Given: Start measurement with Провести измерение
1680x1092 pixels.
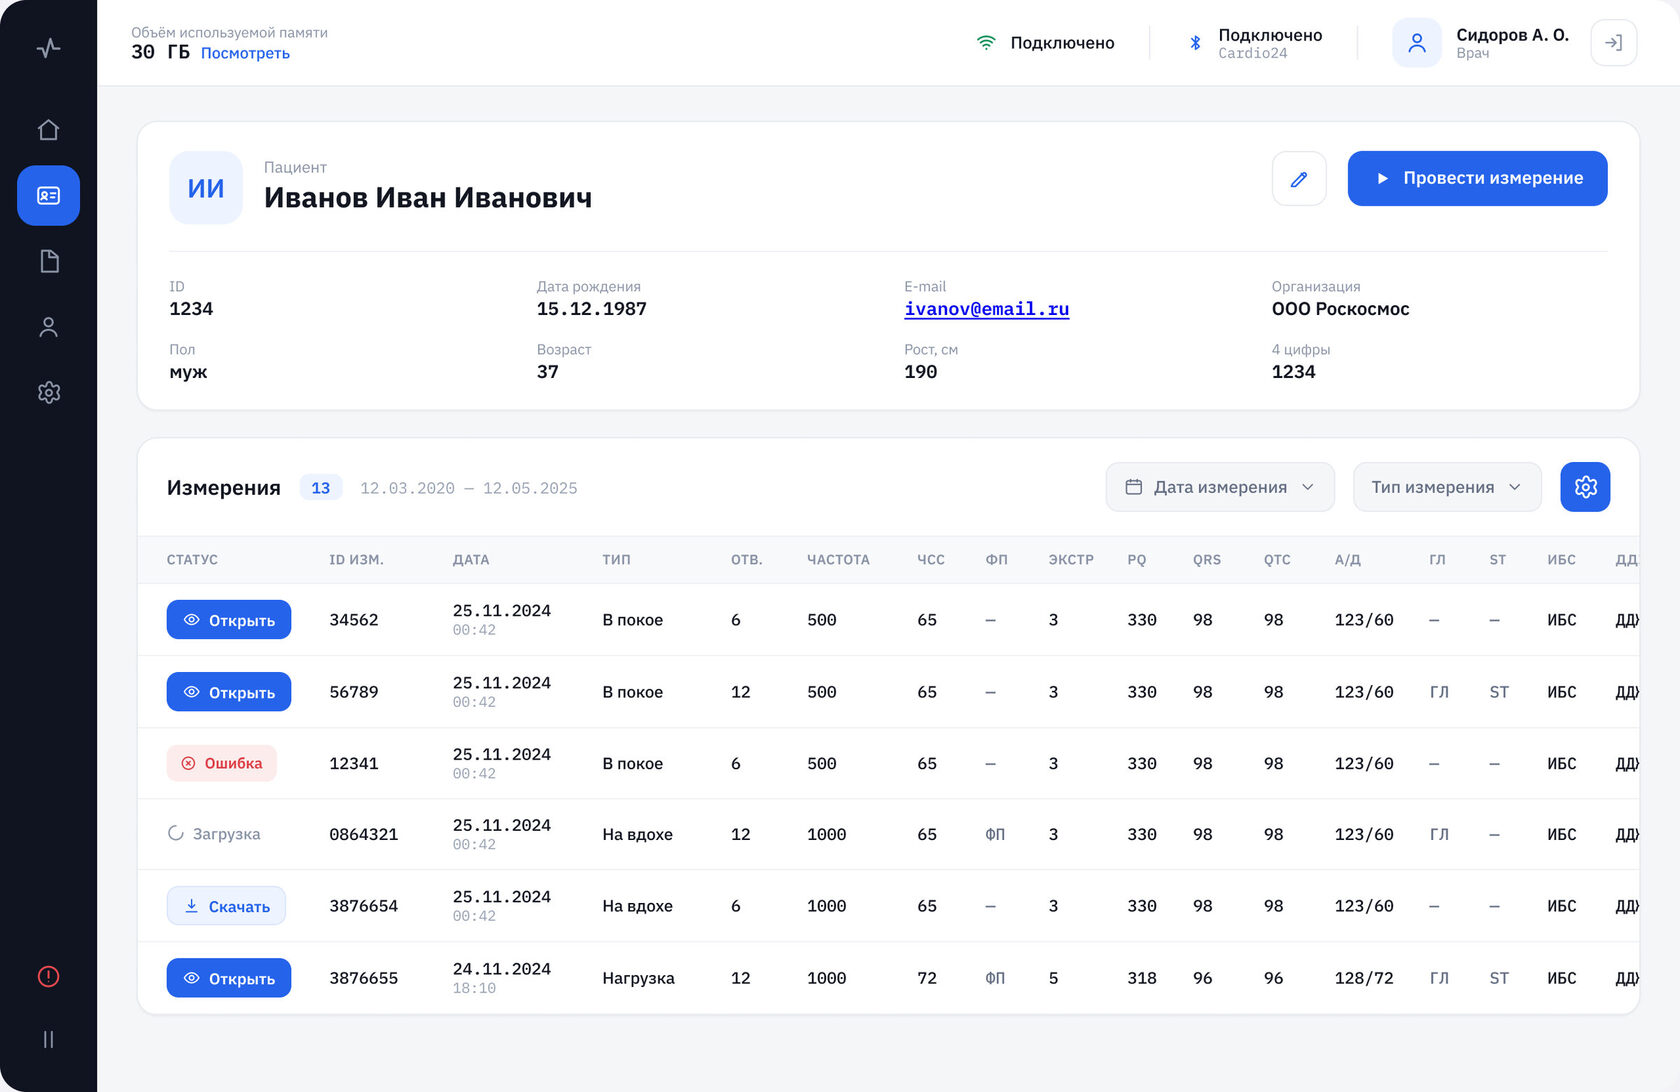Looking at the screenshot, I should pyautogui.click(x=1477, y=179).
